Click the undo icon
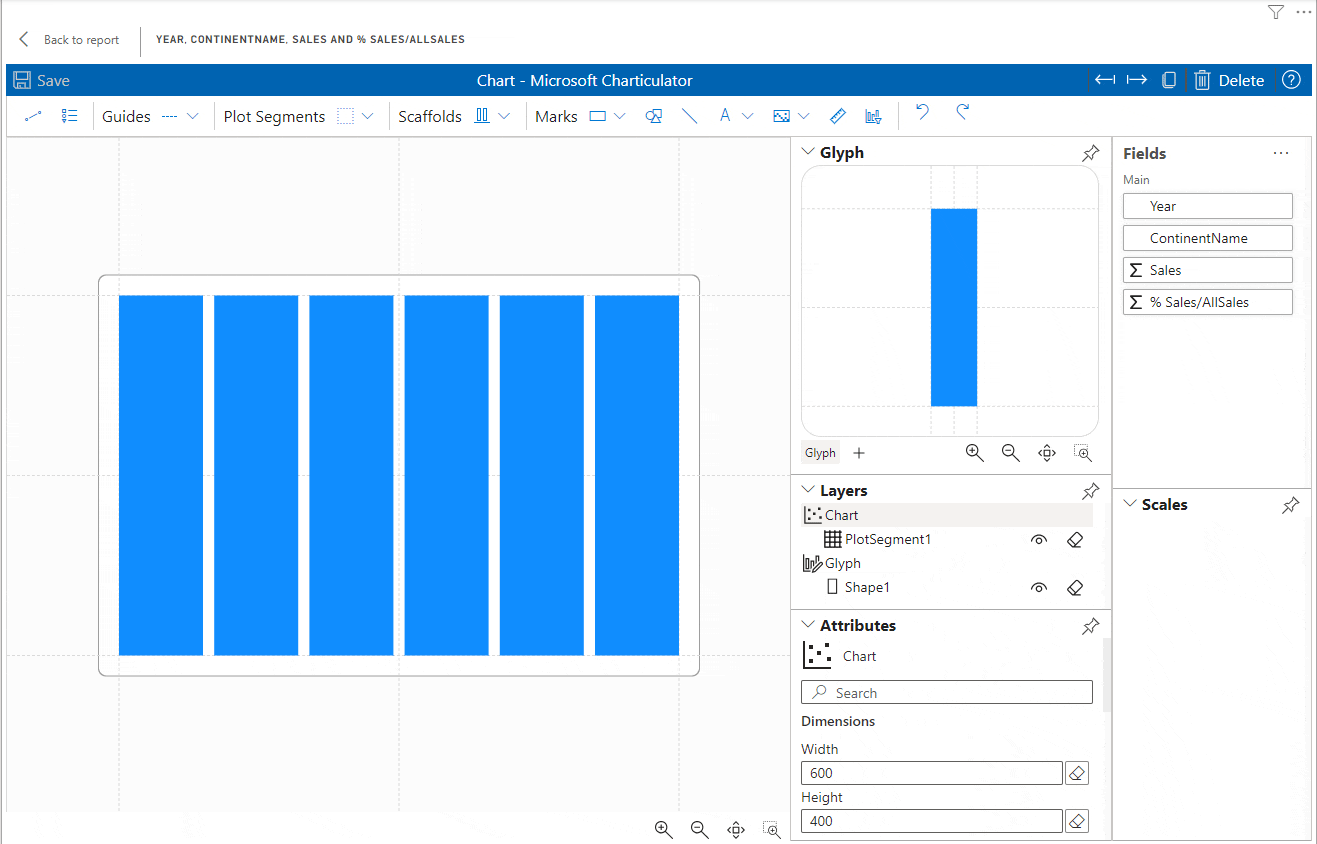This screenshot has width=1317, height=844. click(x=921, y=115)
